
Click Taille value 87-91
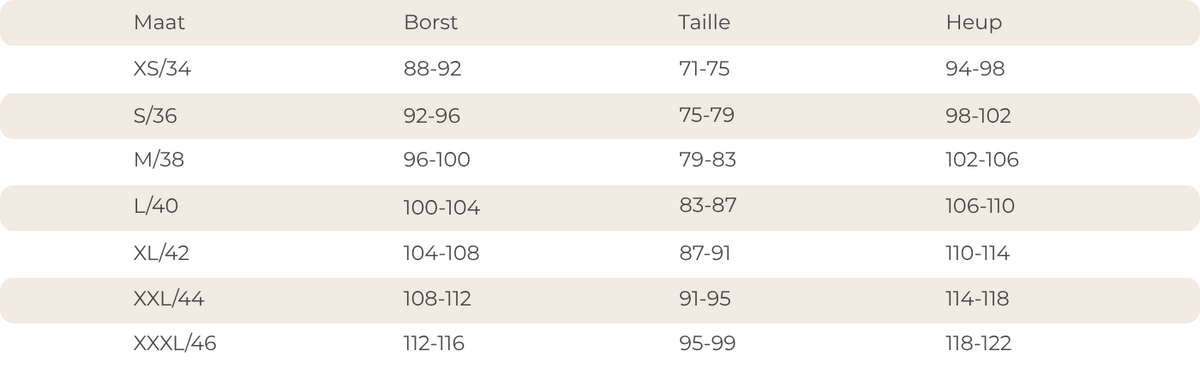pyautogui.click(x=704, y=253)
